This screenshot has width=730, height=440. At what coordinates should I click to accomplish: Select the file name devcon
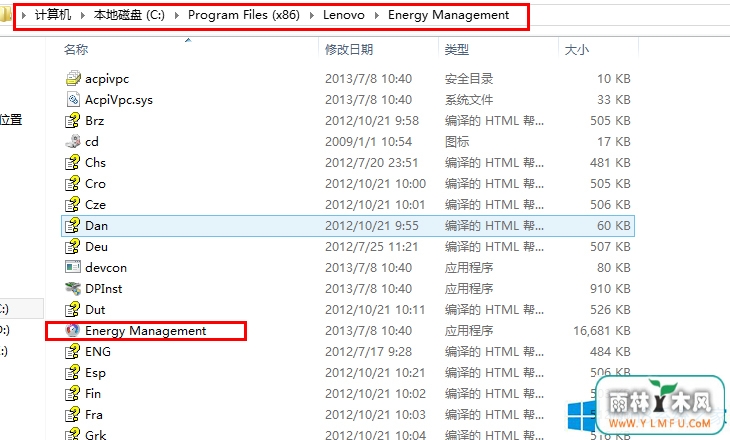pyautogui.click(x=106, y=268)
